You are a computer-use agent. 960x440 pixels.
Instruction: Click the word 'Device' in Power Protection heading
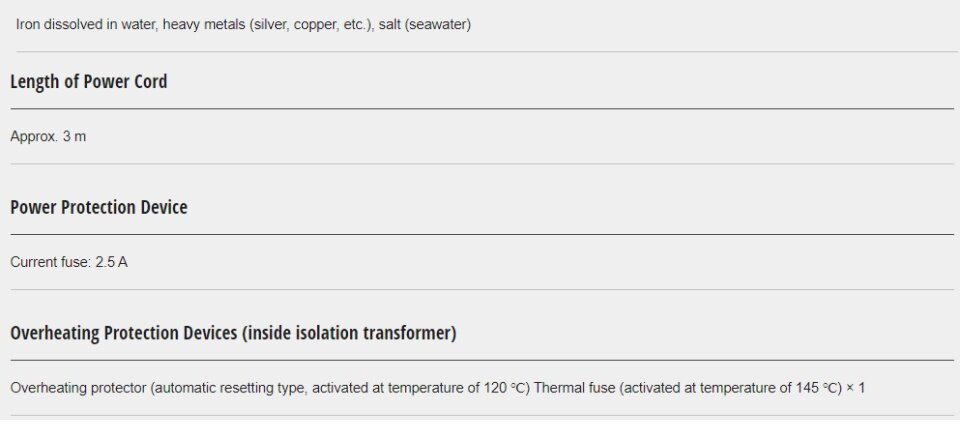point(161,208)
